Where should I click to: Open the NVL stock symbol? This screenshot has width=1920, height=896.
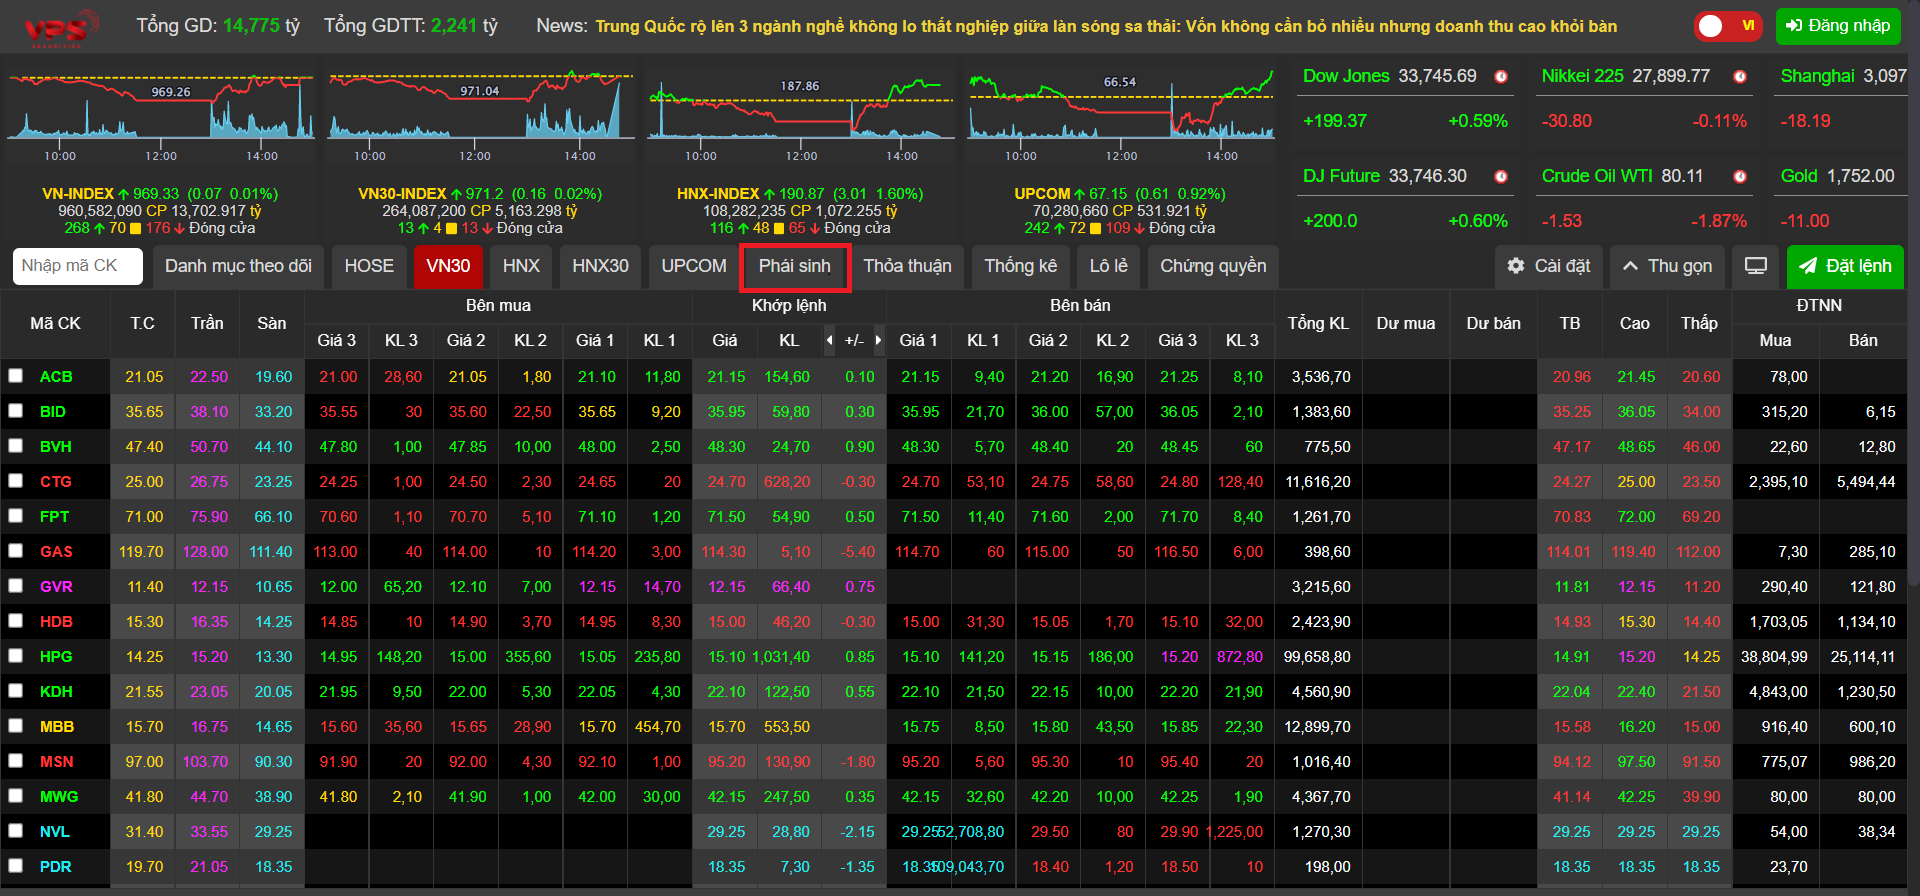[55, 832]
